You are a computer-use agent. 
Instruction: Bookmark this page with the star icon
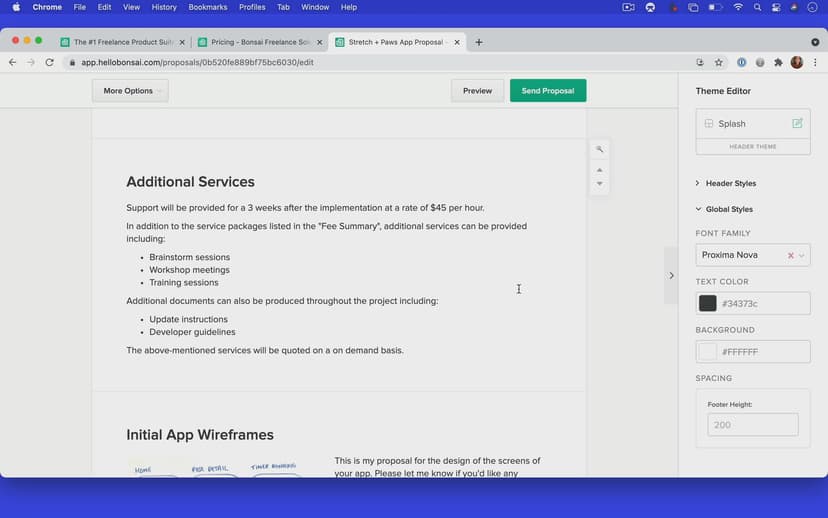pos(718,62)
